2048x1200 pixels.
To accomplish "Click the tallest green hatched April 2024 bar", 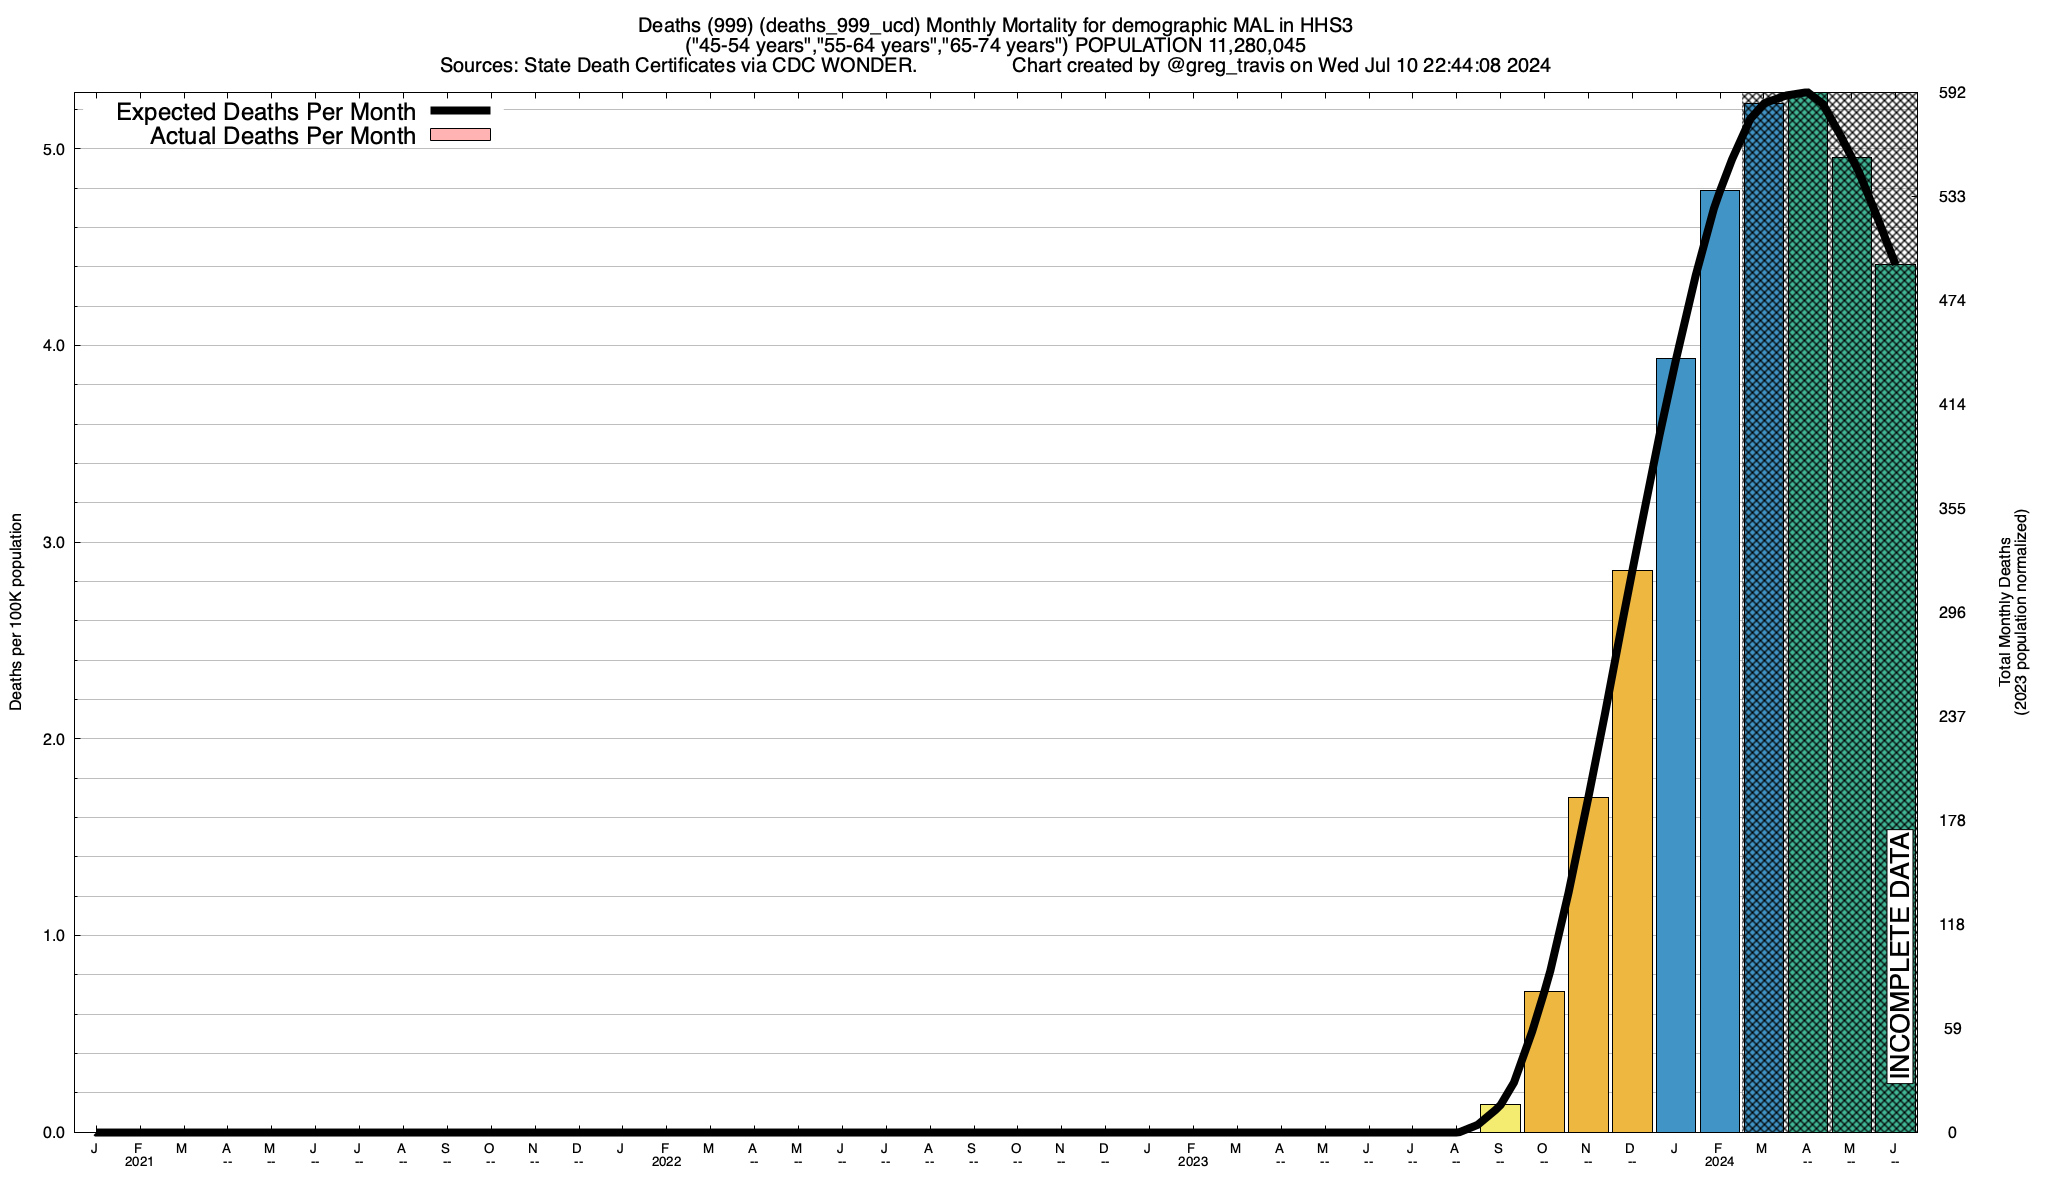I will [1808, 612].
